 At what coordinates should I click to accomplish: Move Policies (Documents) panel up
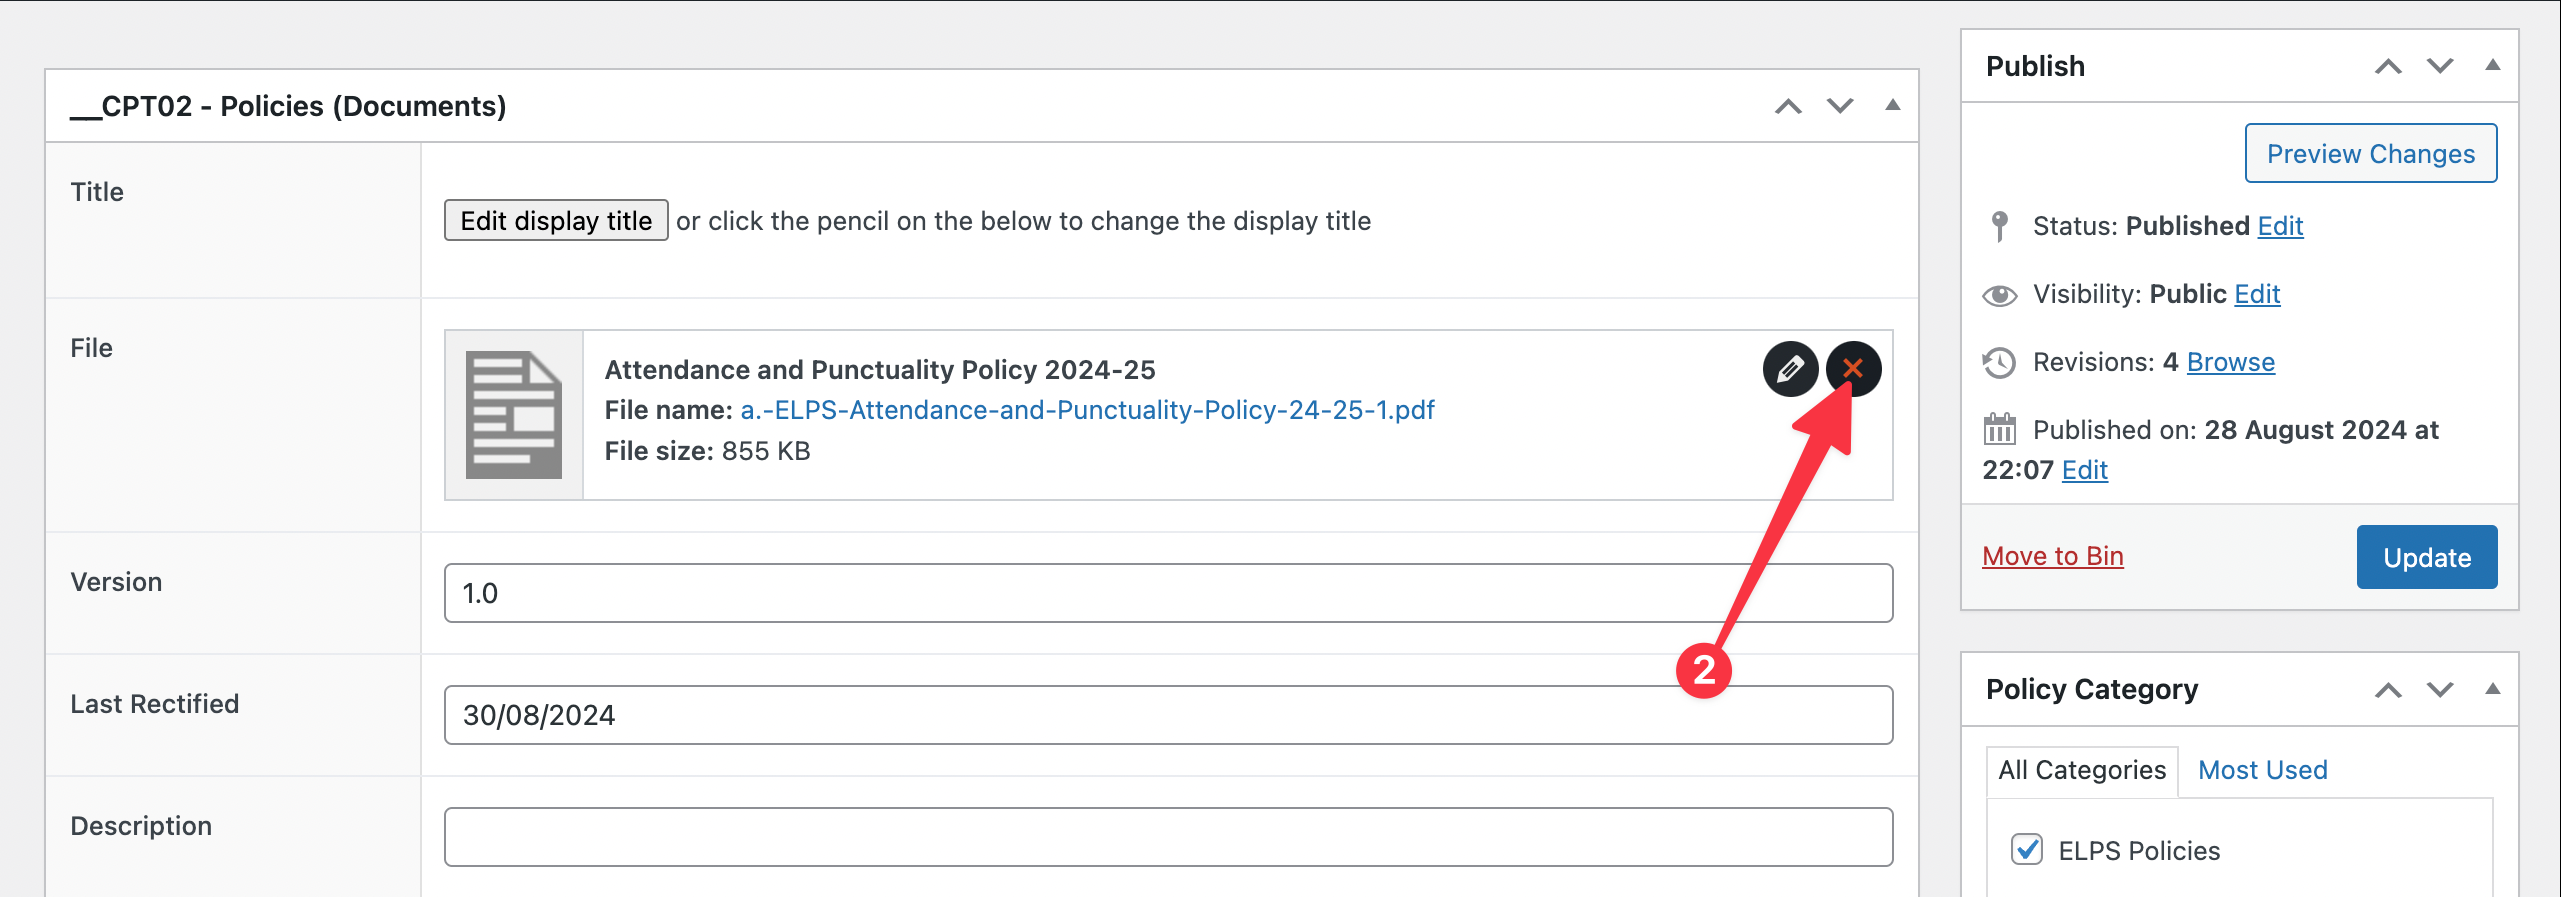[1788, 106]
